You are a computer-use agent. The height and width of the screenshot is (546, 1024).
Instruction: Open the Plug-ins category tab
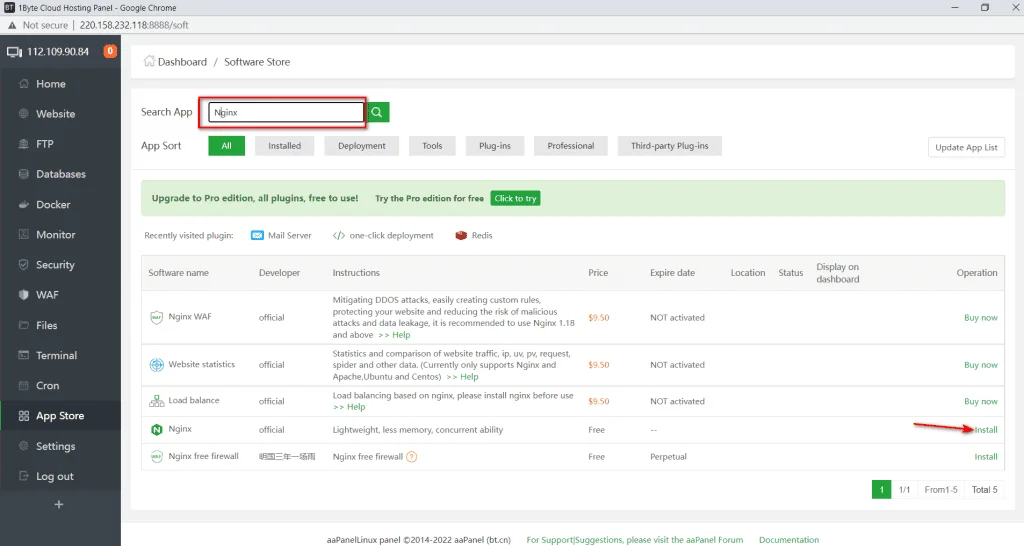[495, 146]
